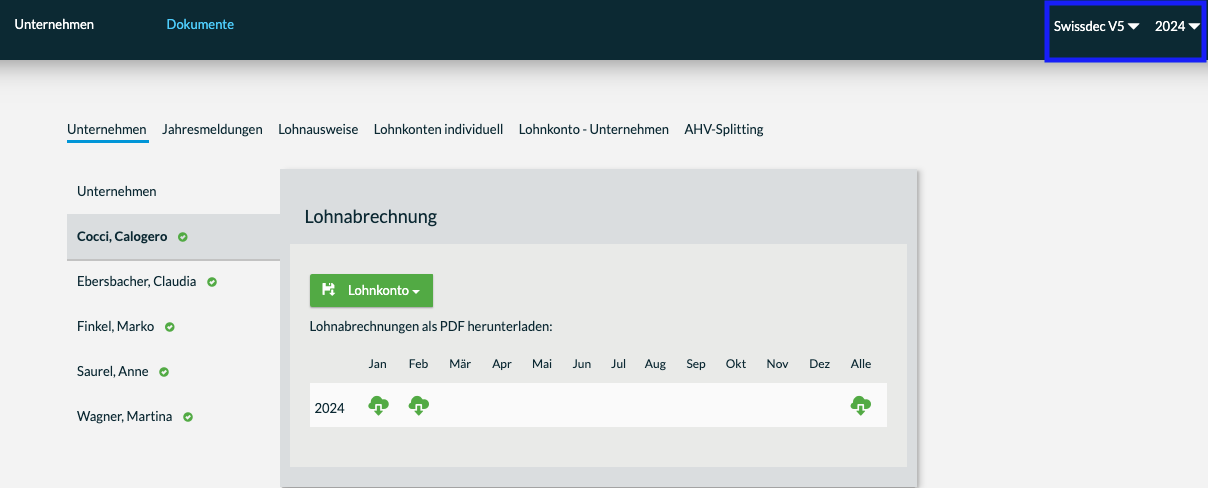
Task: Download the February 2024 payslip PDF
Action: click(x=419, y=406)
